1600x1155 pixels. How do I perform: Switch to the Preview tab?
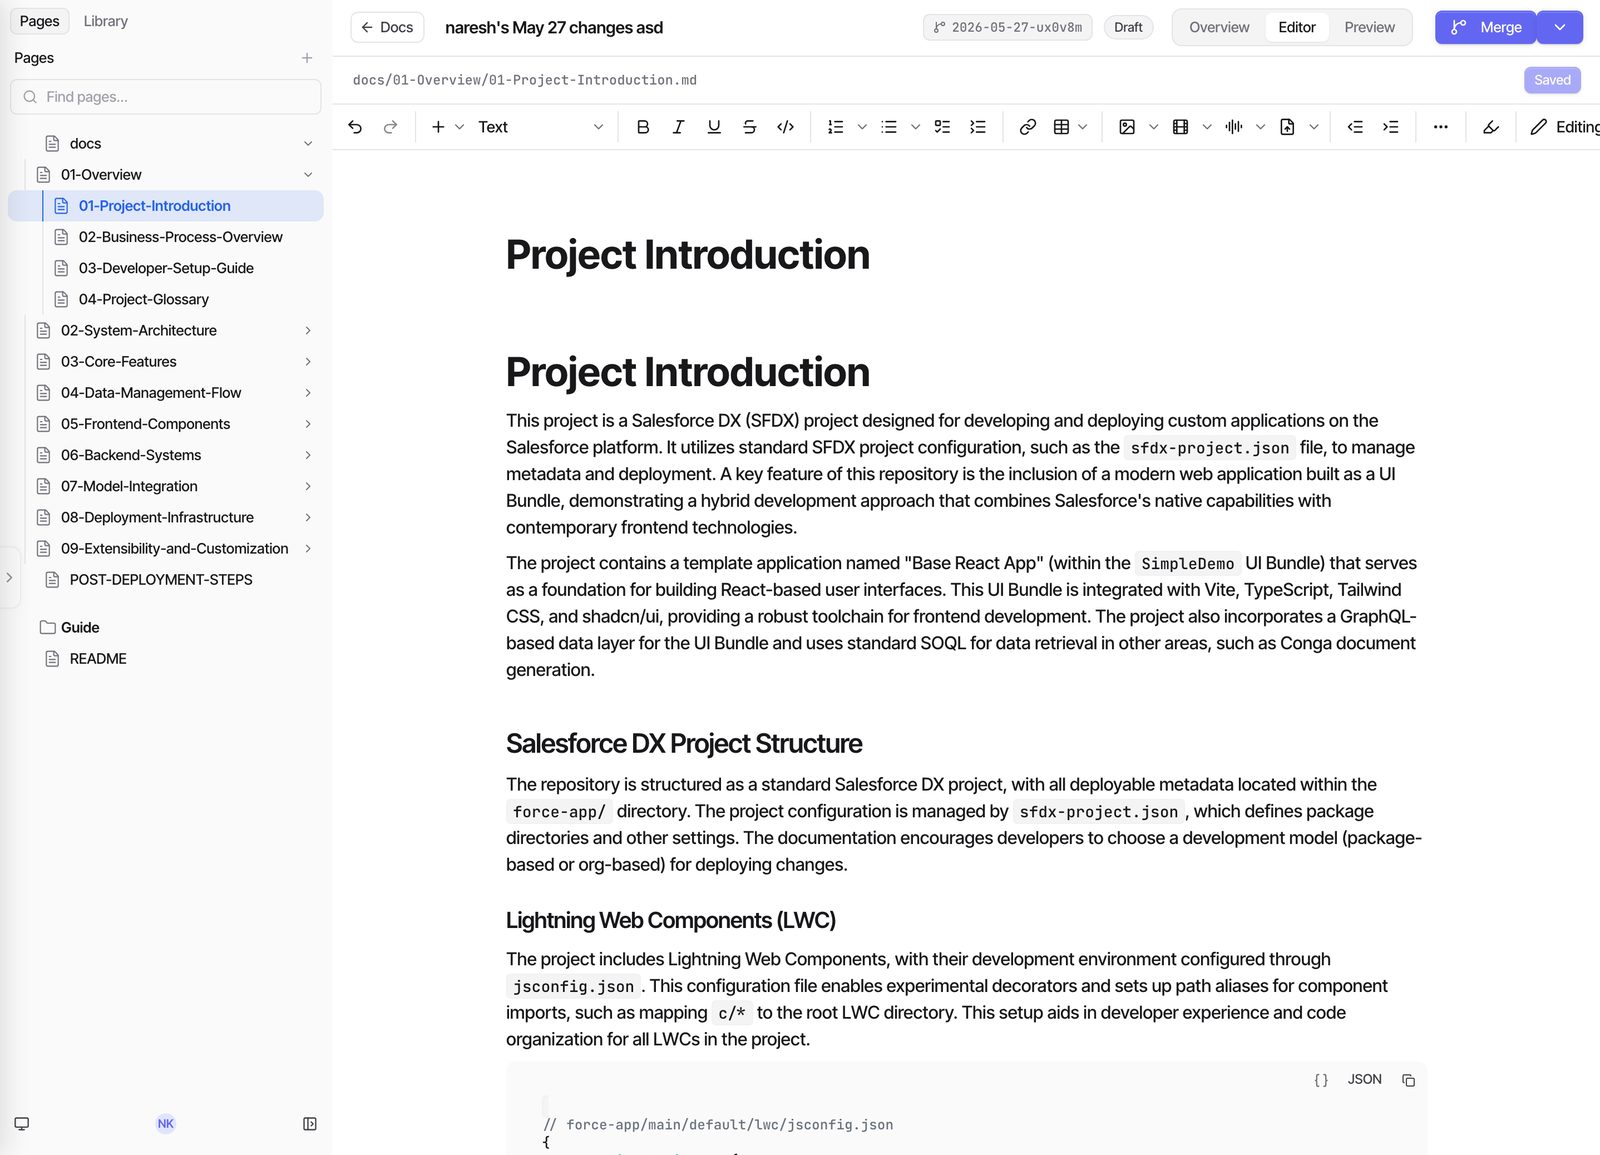(x=1369, y=28)
